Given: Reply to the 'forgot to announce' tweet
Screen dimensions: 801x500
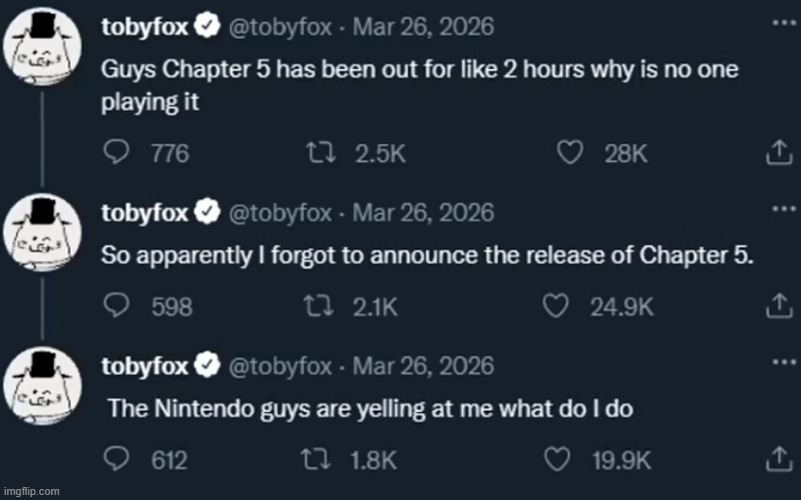Looking at the screenshot, I should tap(118, 307).
